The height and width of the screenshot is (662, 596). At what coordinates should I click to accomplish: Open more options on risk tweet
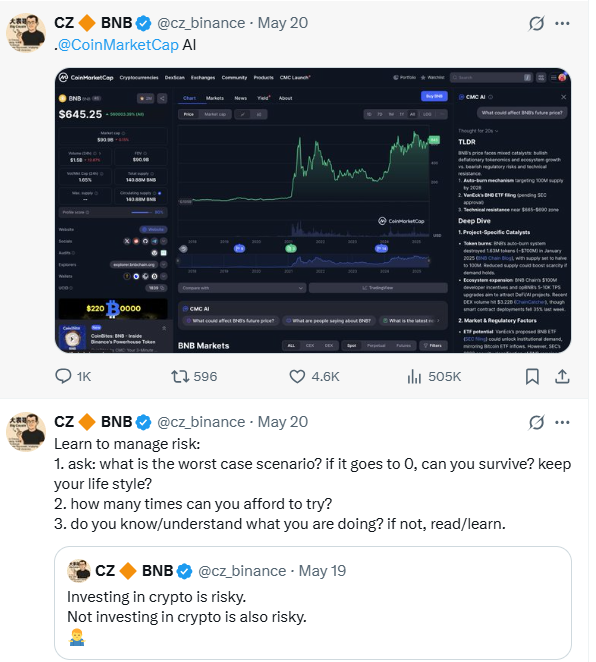(x=562, y=422)
